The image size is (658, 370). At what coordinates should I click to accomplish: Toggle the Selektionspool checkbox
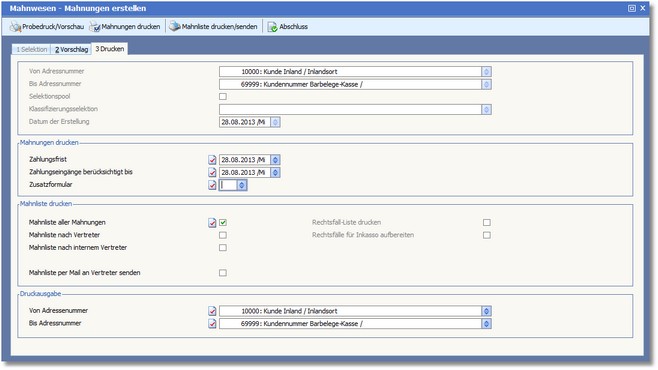[223, 96]
